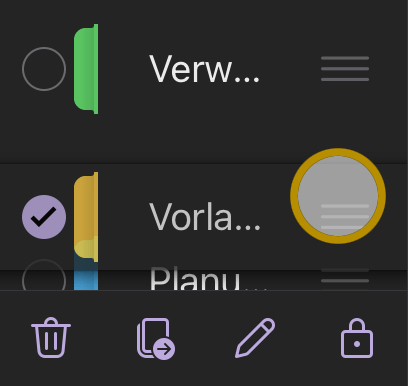
Task: Lock the selected notebook with padlock
Action: tap(357, 338)
